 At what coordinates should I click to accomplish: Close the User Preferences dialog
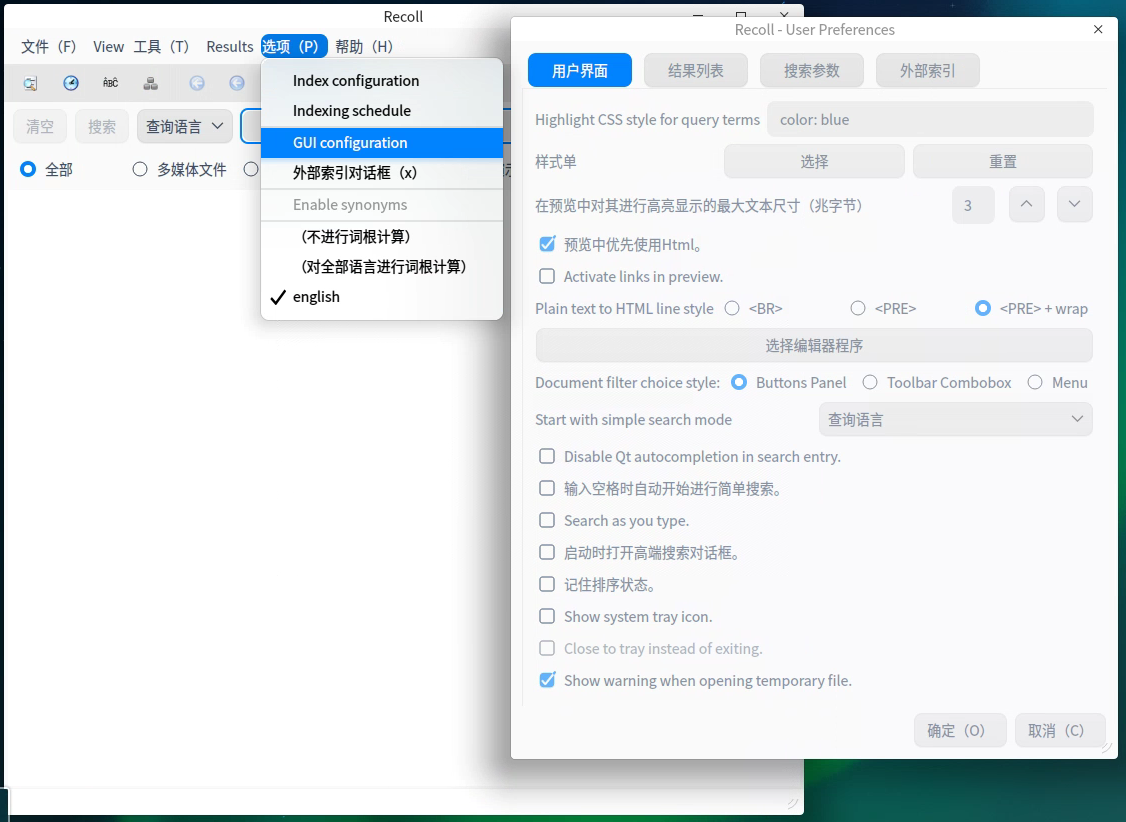click(x=1098, y=29)
